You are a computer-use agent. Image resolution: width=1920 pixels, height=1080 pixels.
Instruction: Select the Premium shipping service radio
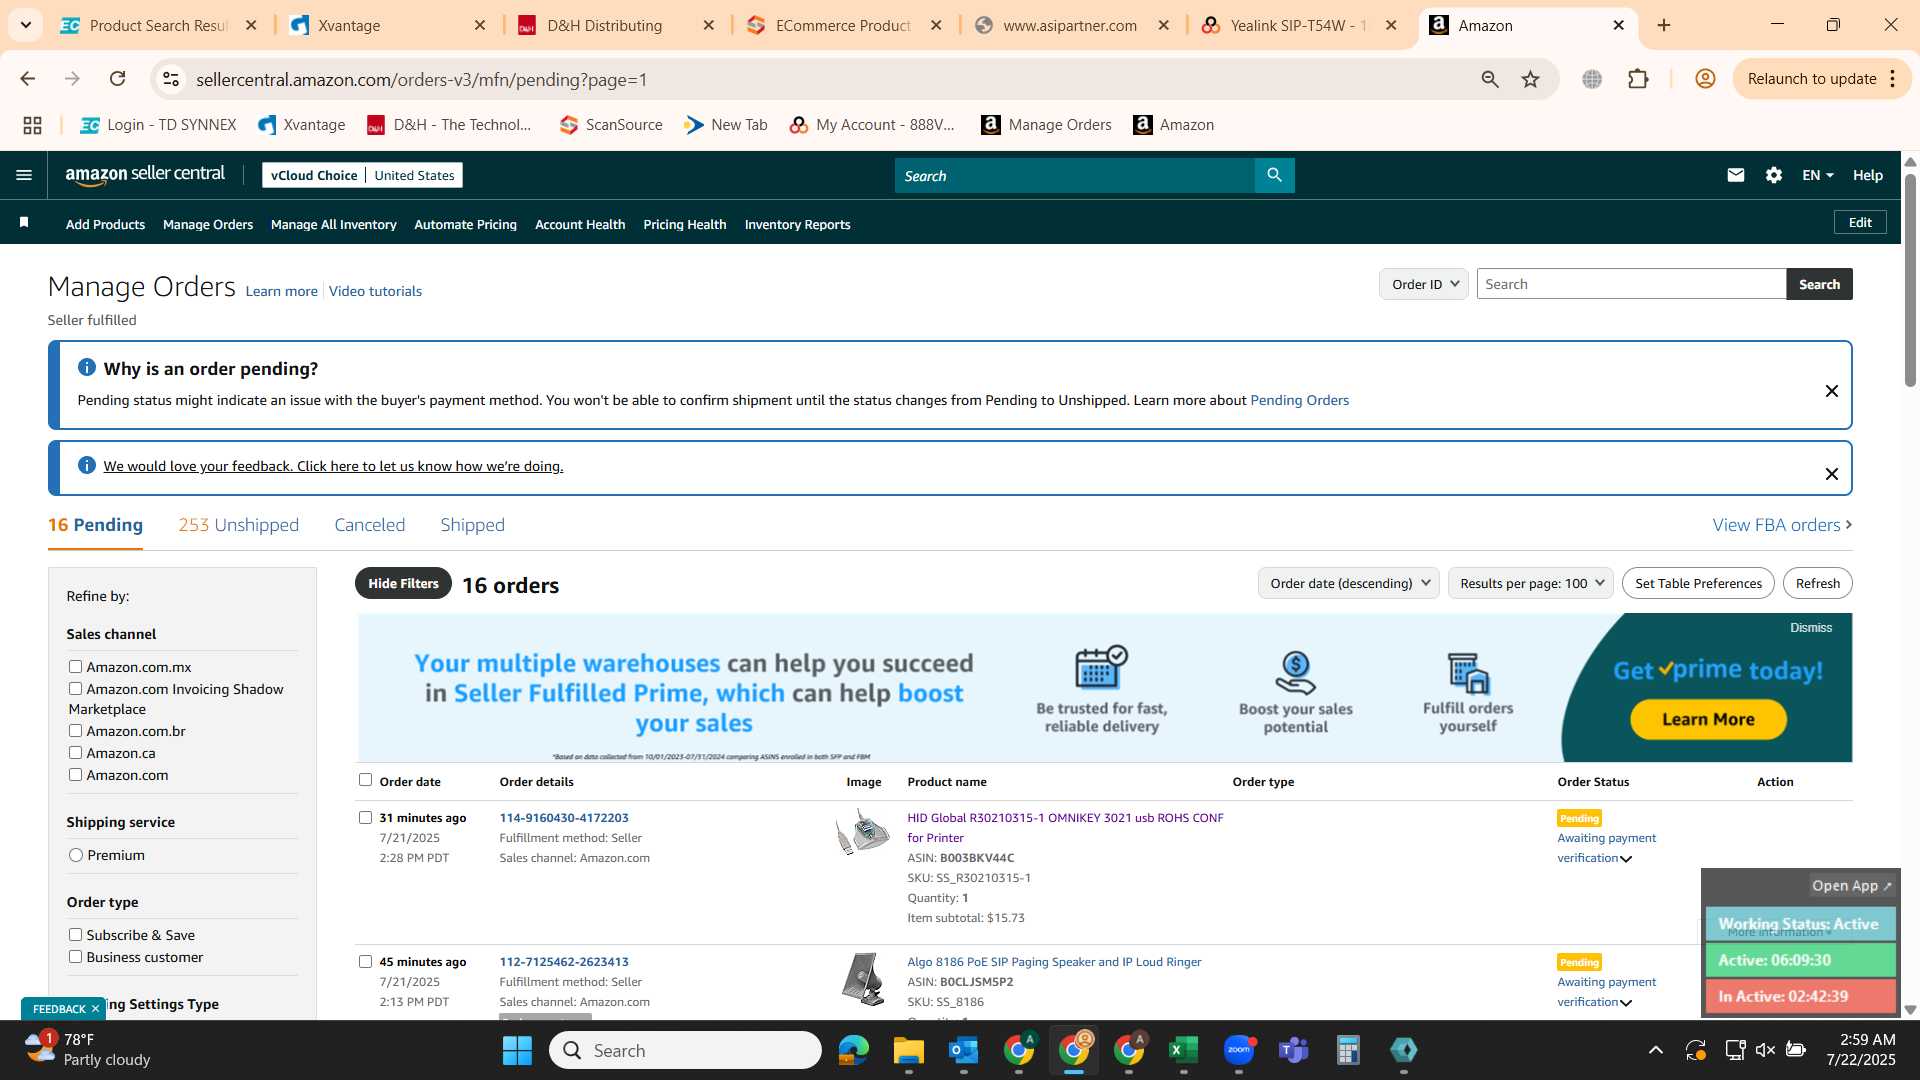[76, 855]
